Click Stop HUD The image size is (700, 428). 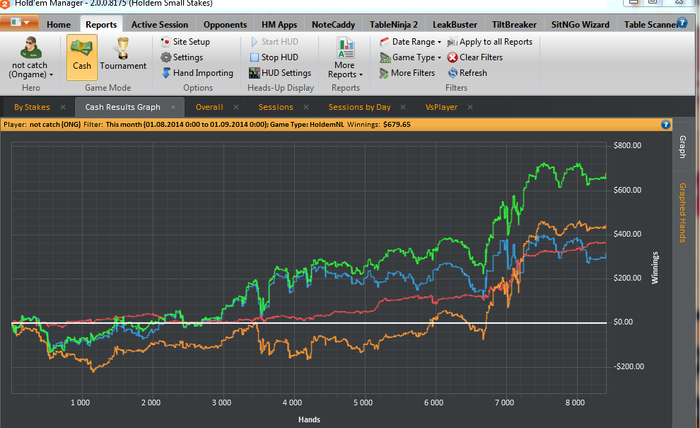click(x=274, y=57)
